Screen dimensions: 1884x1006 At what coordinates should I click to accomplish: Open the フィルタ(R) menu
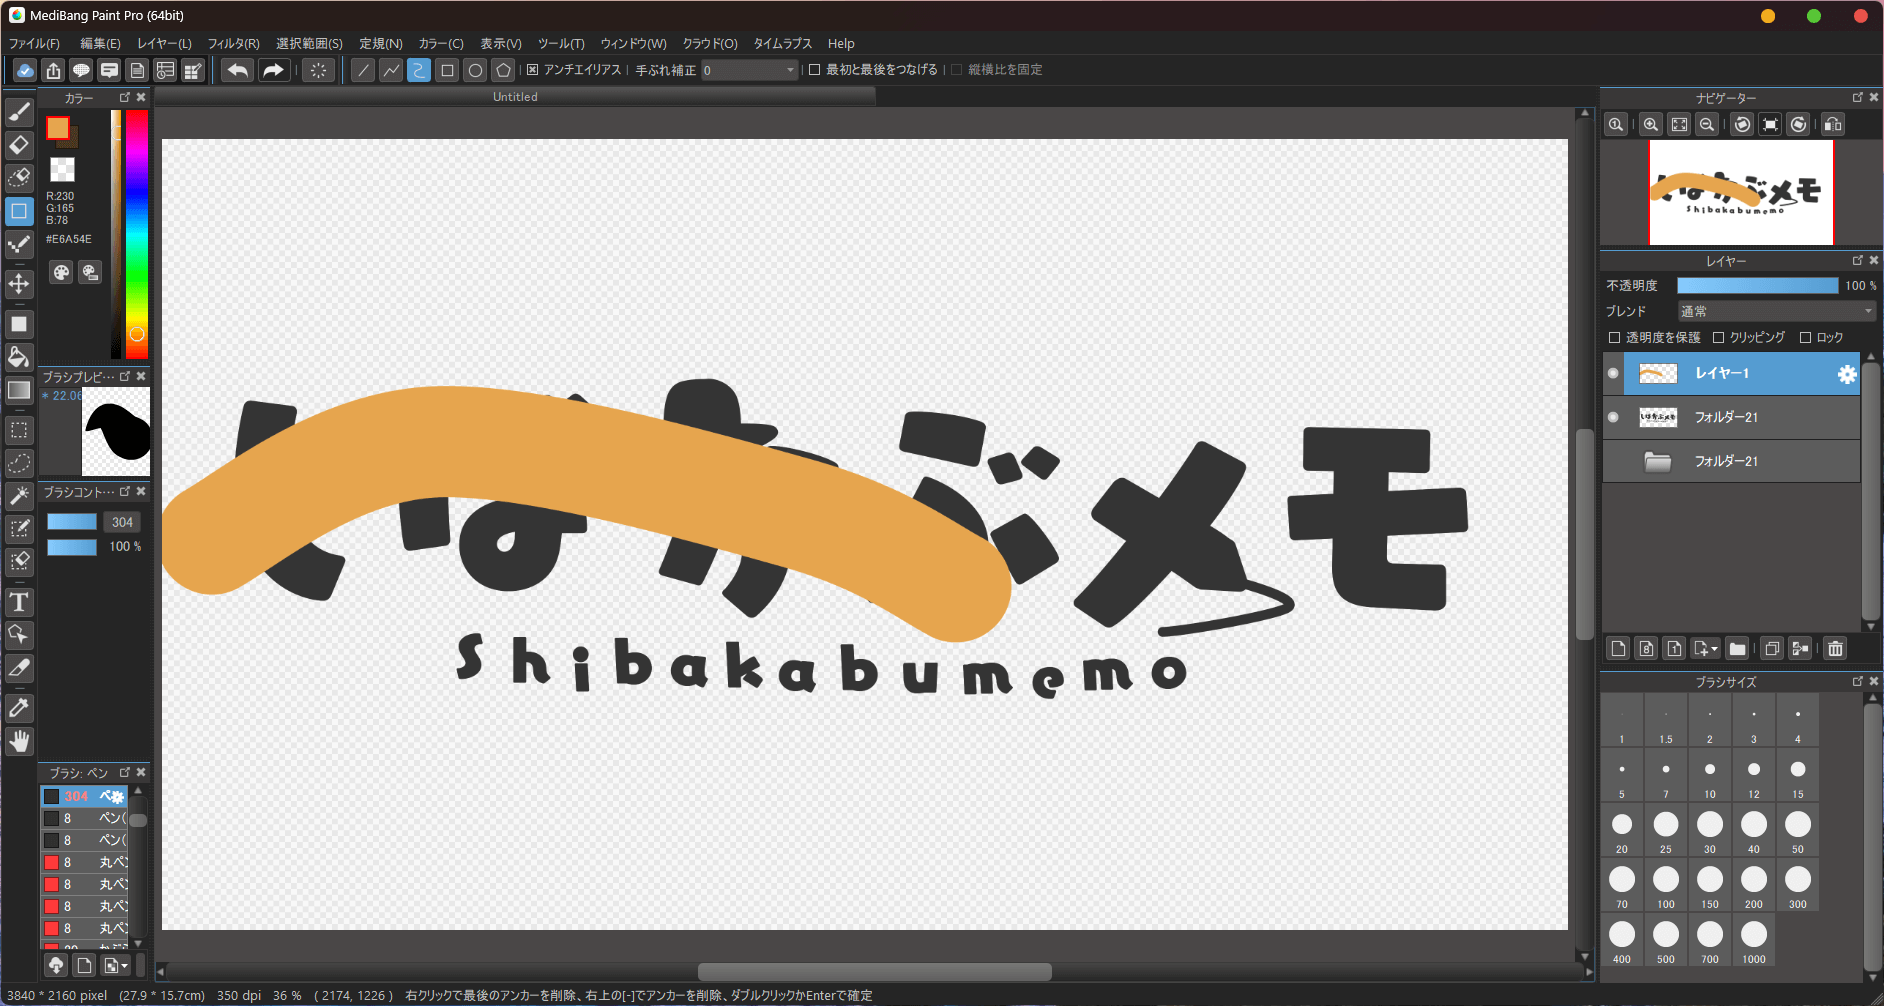click(233, 43)
